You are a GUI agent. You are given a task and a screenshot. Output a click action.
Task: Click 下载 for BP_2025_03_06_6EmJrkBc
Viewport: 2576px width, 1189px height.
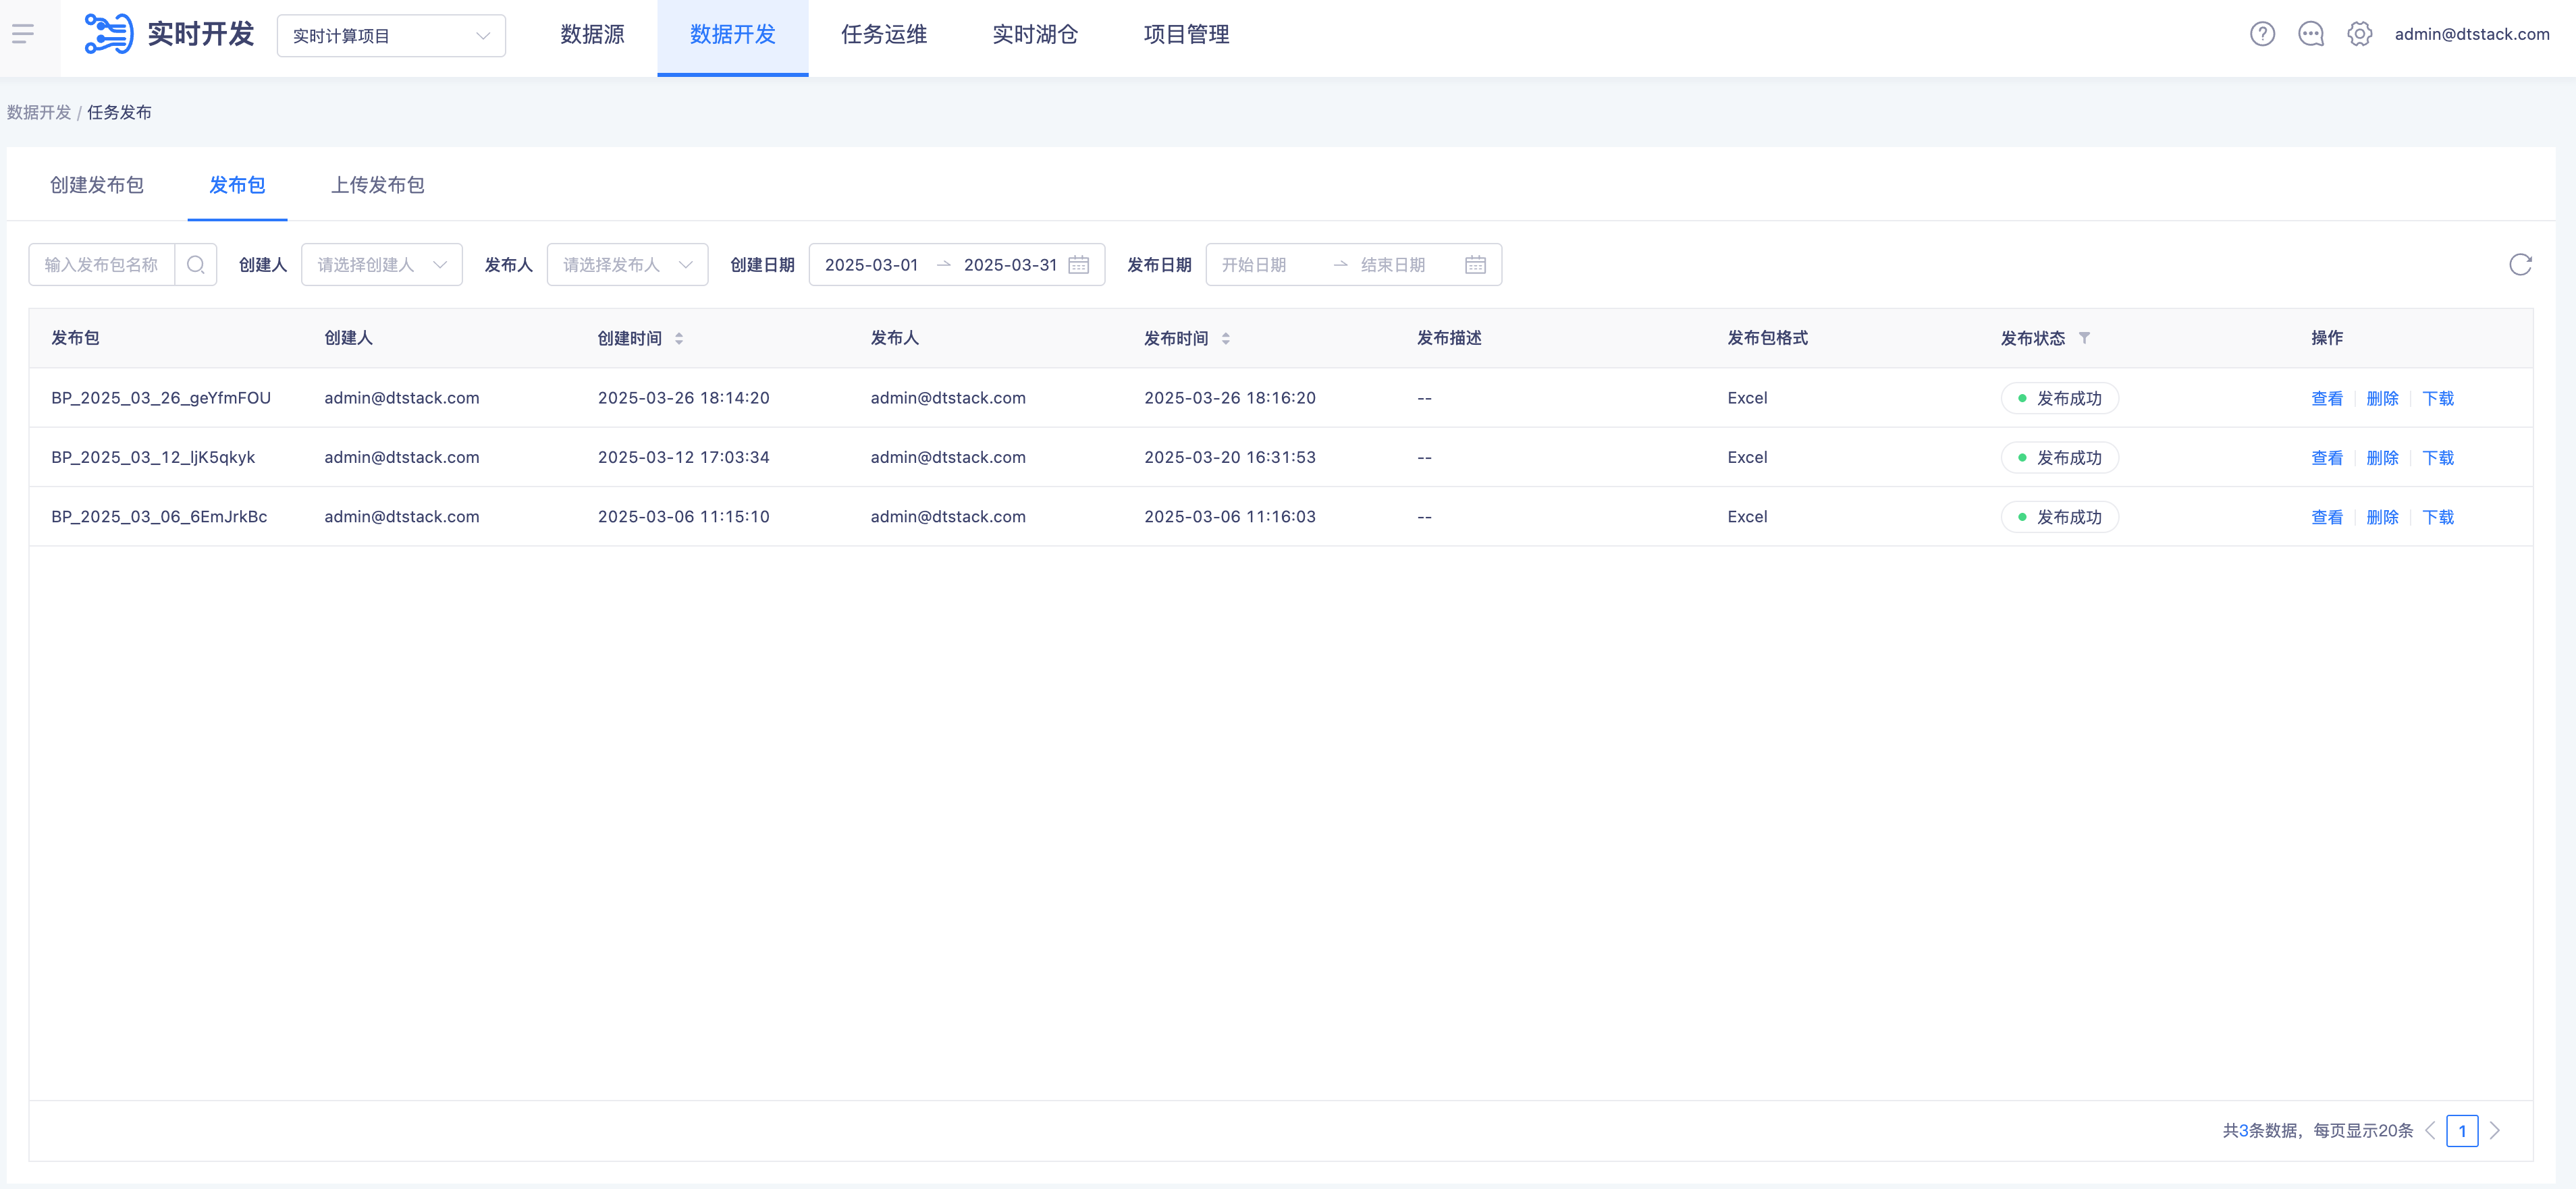click(x=2438, y=517)
